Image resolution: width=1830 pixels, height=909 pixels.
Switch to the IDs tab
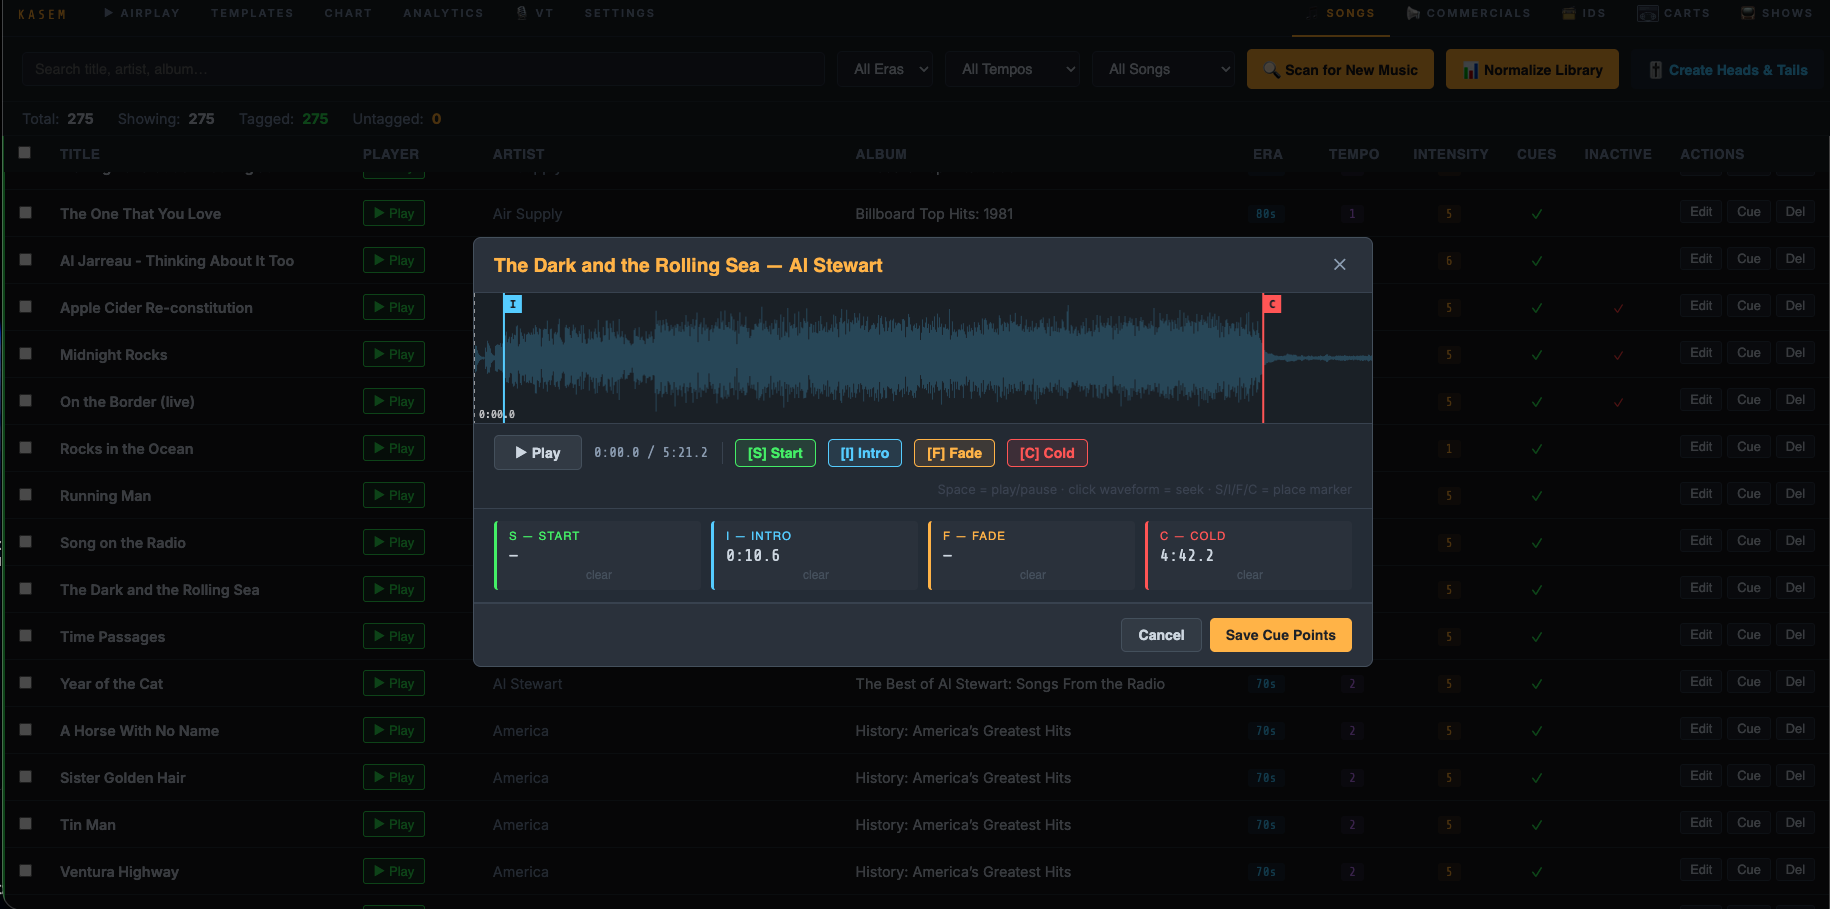[1584, 13]
